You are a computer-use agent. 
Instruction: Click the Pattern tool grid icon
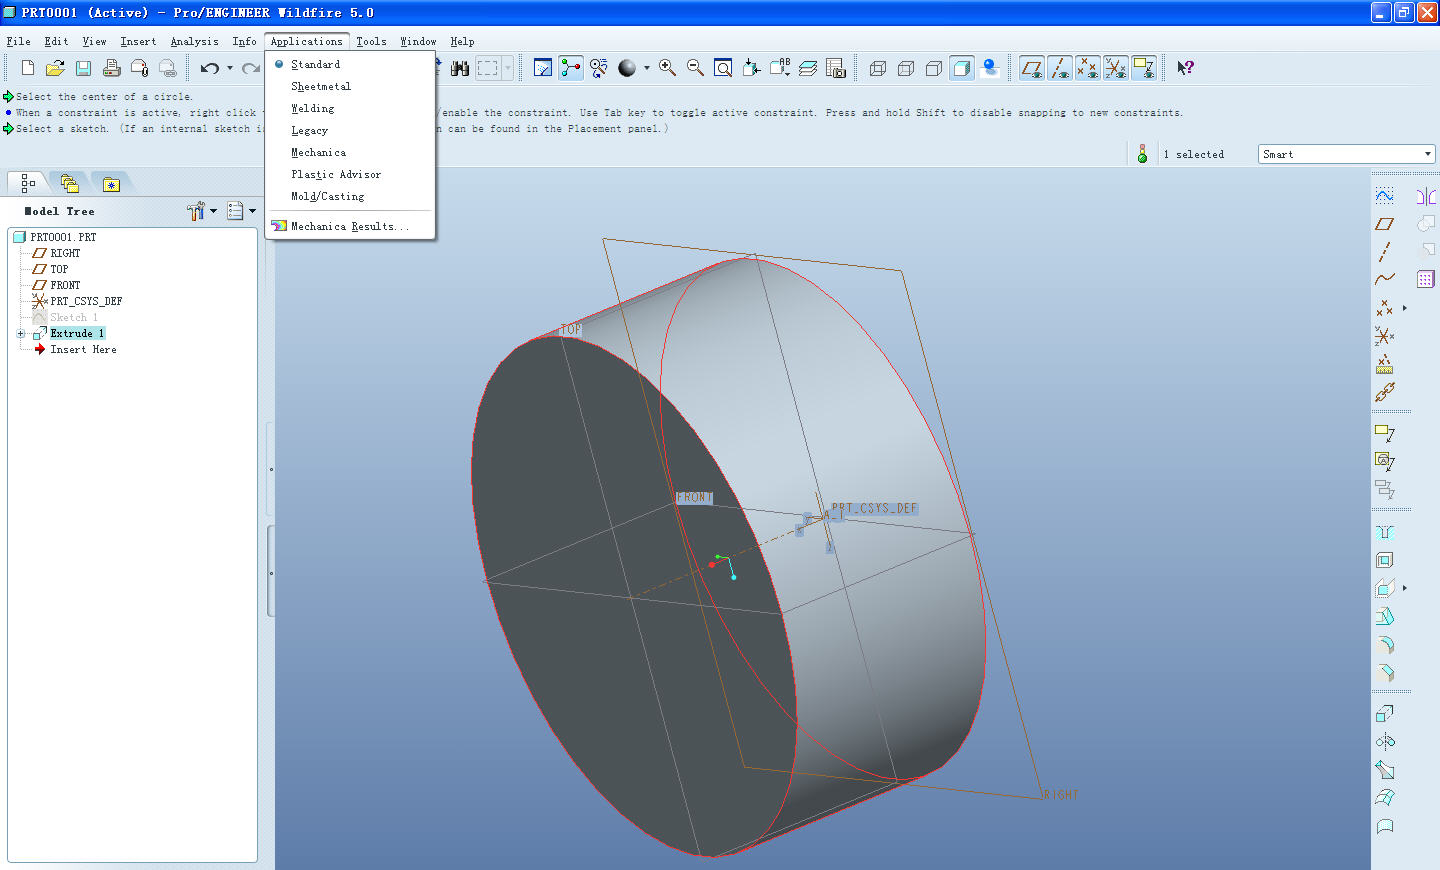(1426, 279)
